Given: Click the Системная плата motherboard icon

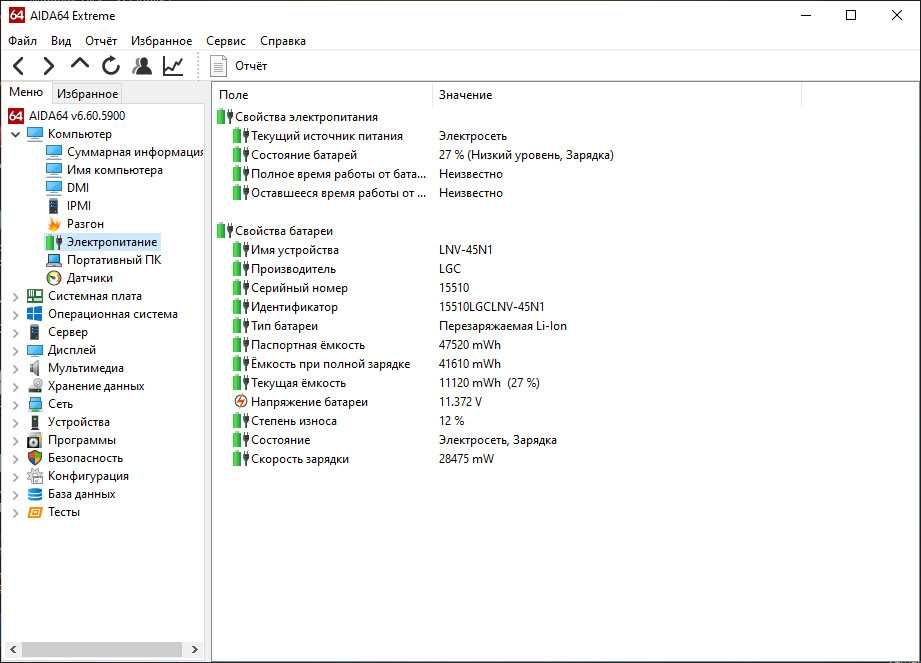Looking at the screenshot, I should coord(35,296).
